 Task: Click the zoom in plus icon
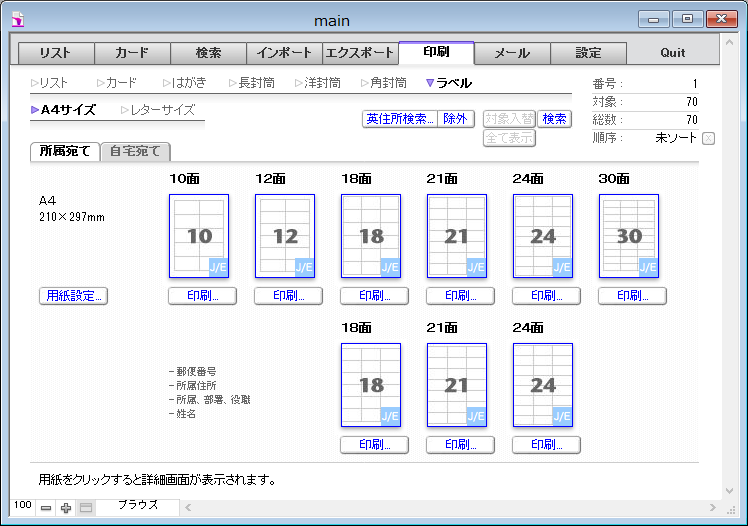[66, 508]
